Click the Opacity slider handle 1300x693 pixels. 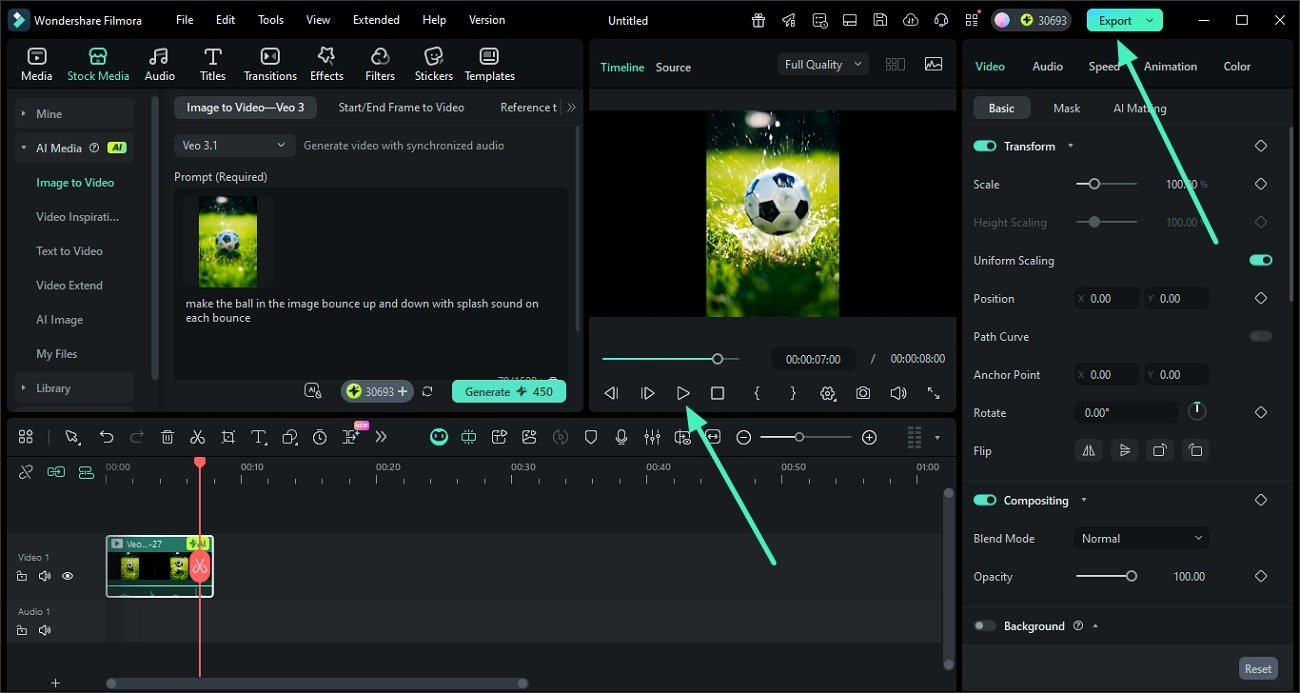click(x=1131, y=576)
